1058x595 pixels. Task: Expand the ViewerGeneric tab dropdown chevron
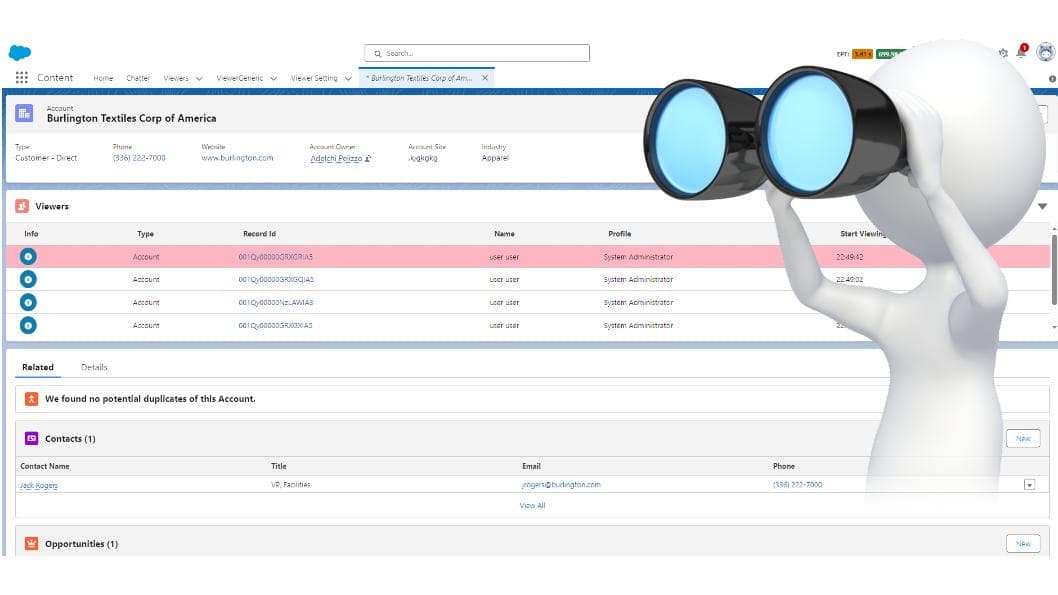273,78
